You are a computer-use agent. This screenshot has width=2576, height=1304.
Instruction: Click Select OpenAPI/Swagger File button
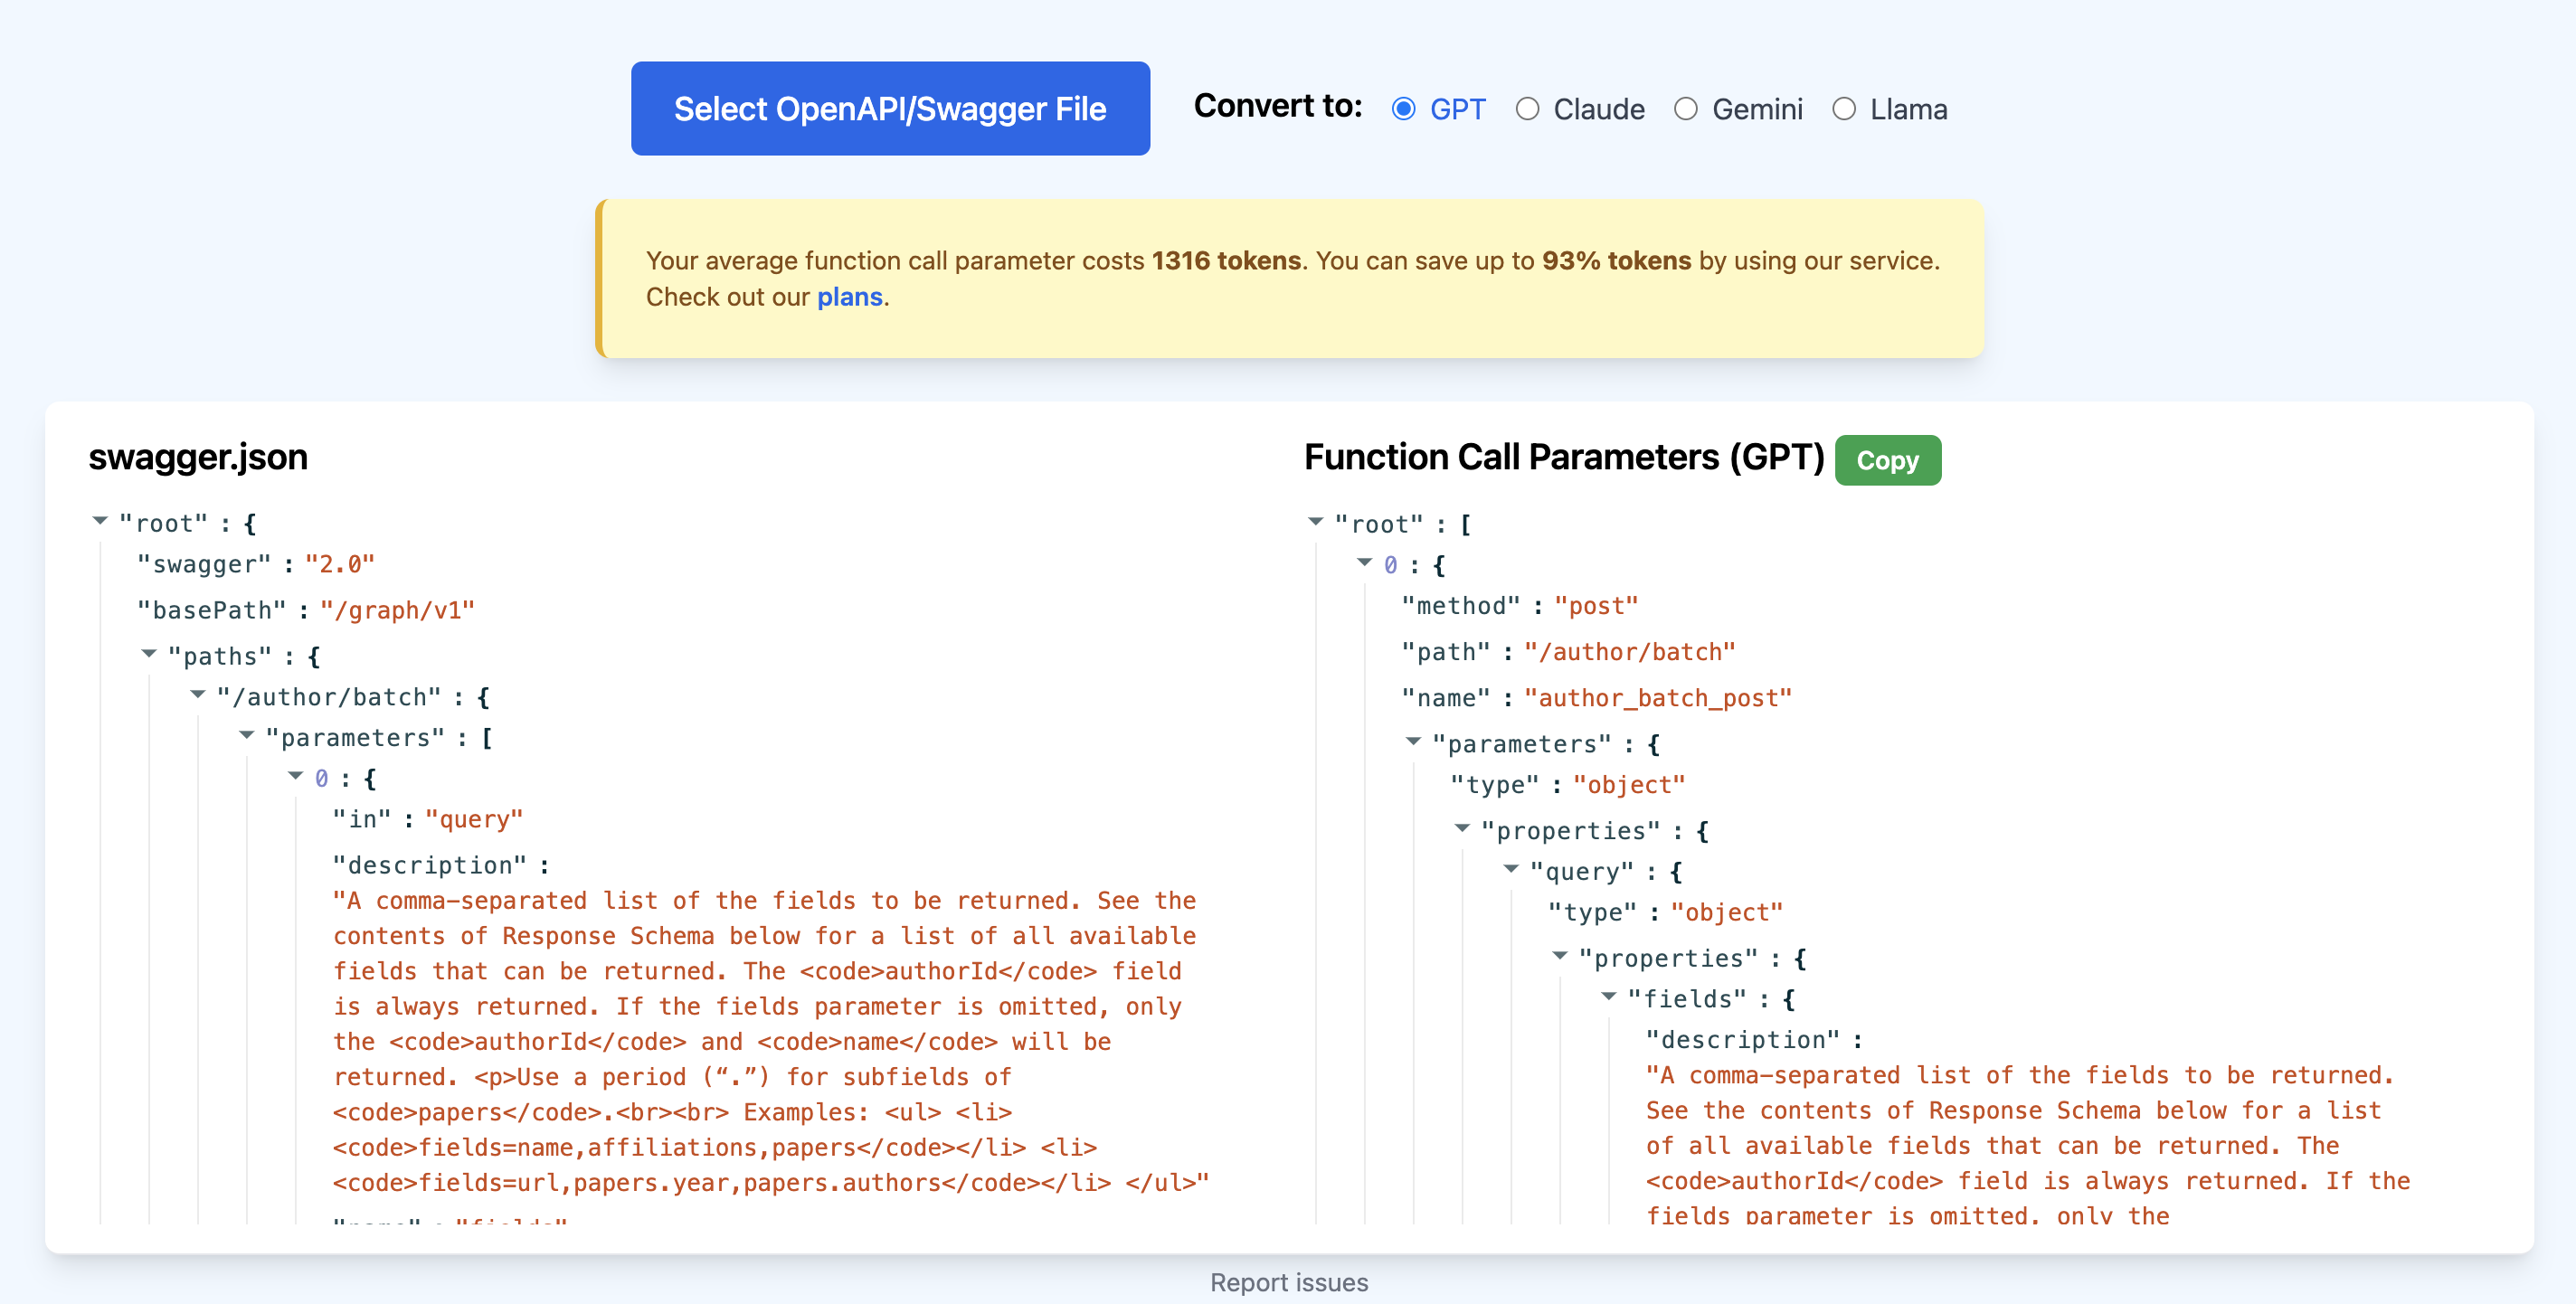889,108
